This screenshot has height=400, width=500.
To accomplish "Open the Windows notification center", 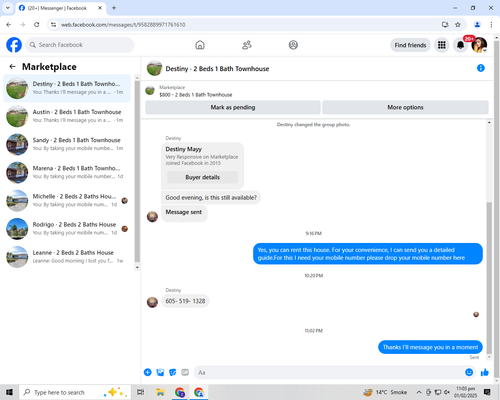I will click(x=487, y=392).
